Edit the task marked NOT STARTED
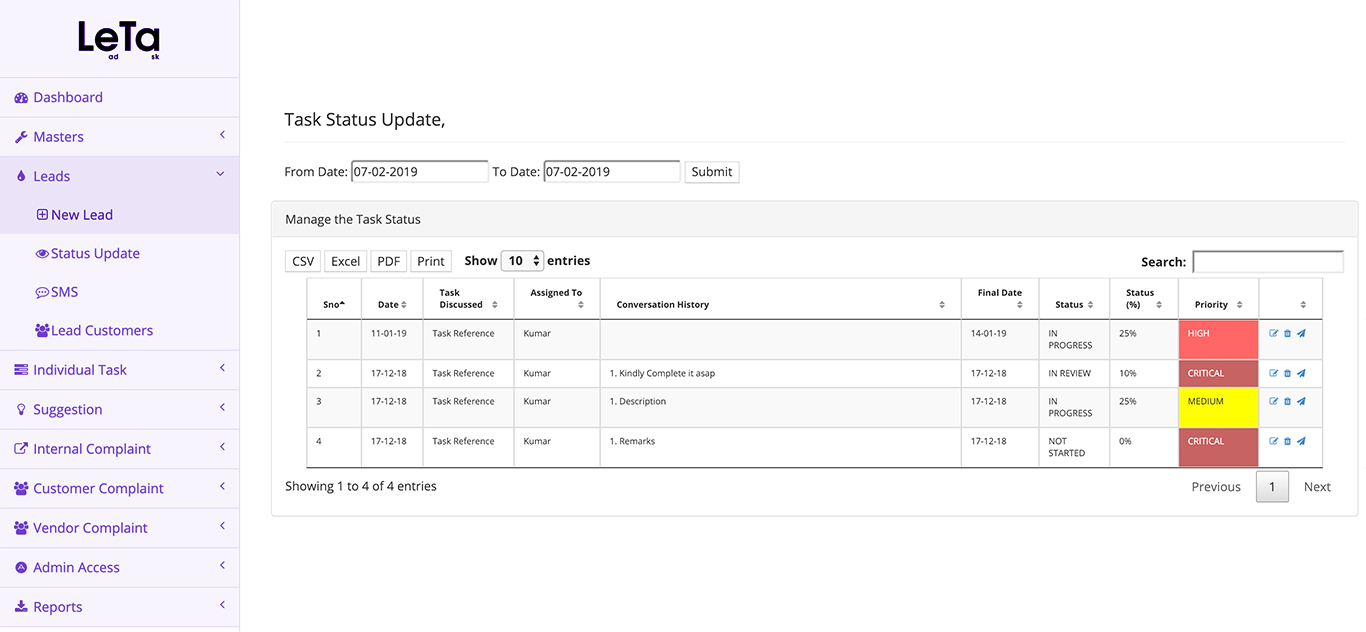This screenshot has width=1366, height=632. tap(1274, 441)
